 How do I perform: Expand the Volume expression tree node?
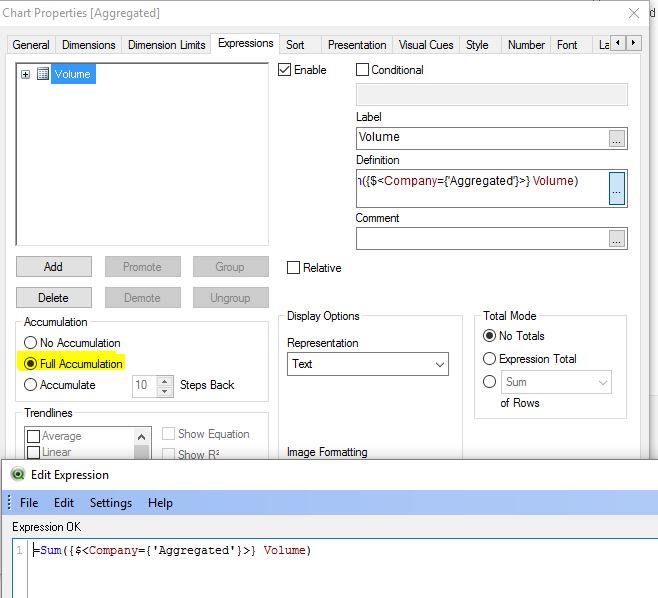(x=26, y=74)
